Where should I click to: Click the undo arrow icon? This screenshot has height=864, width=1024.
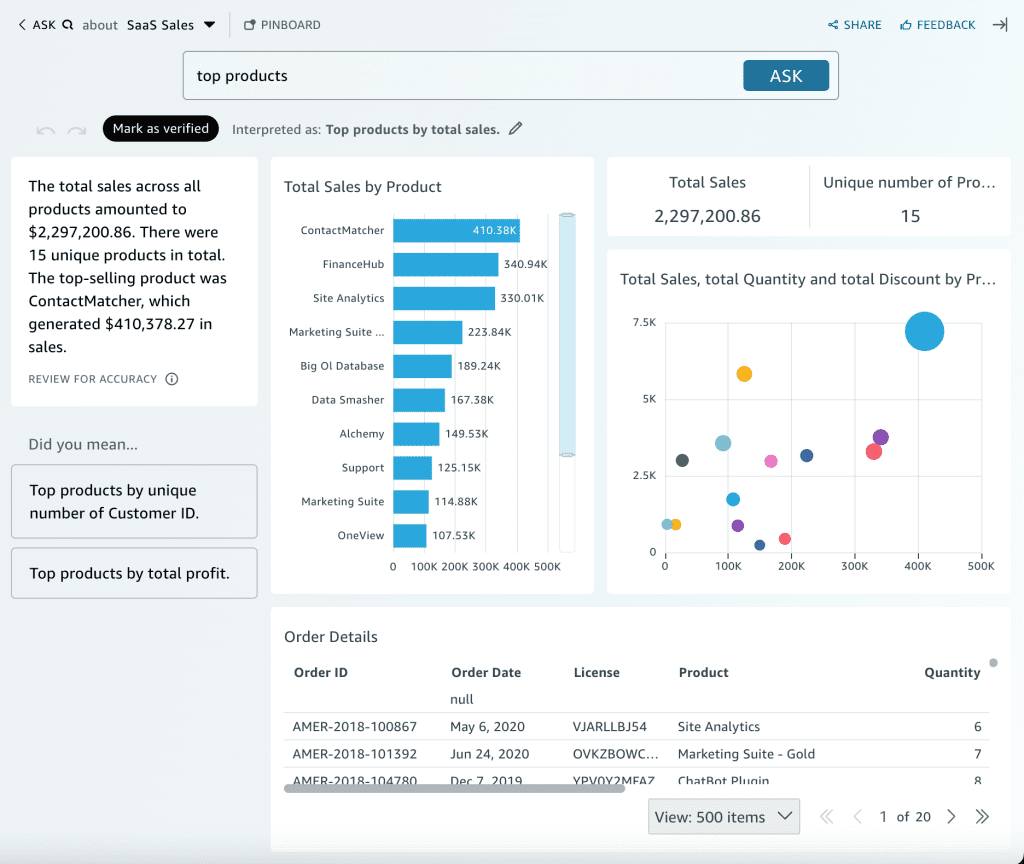click(45, 128)
